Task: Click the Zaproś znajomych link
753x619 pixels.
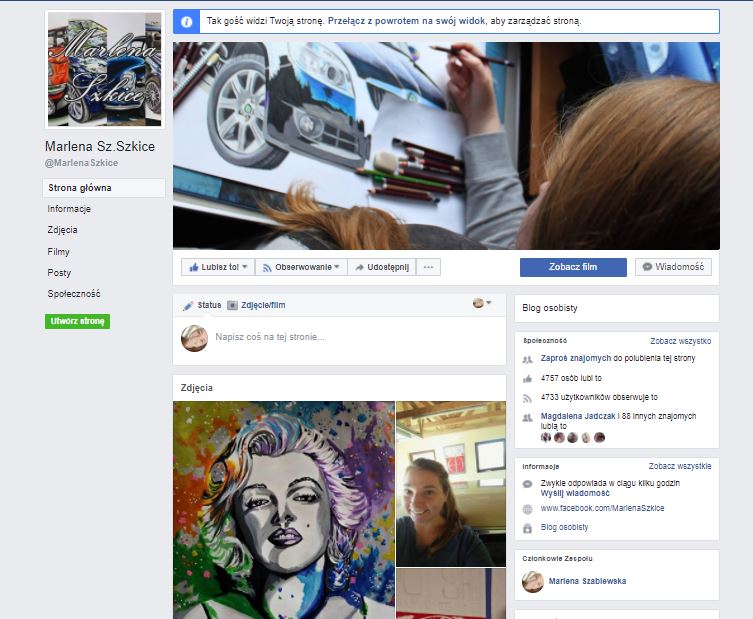Action: point(576,358)
